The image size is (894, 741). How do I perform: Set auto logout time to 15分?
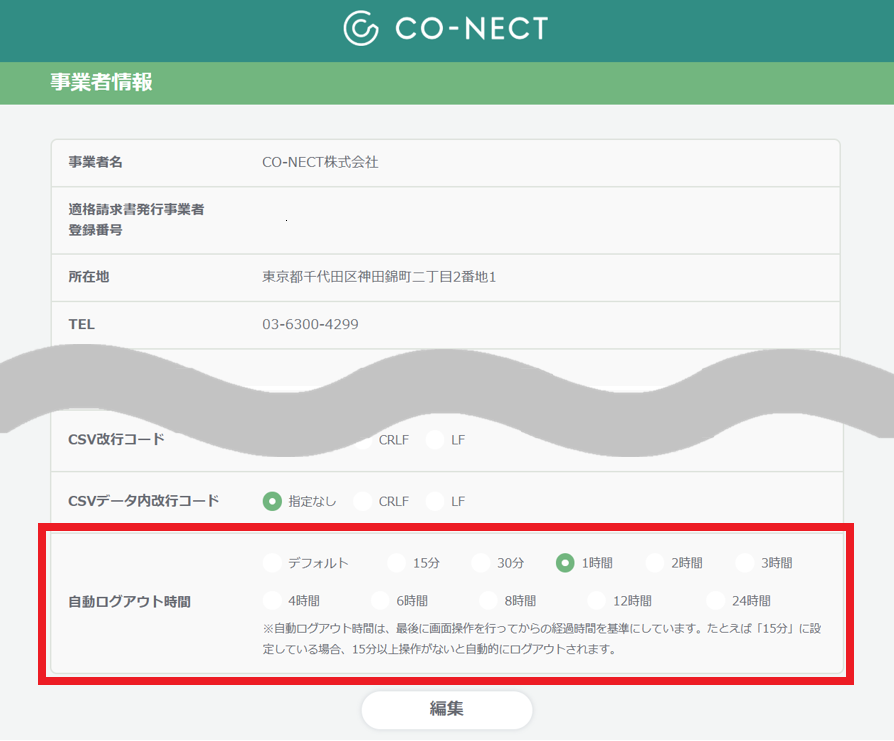coord(397,563)
